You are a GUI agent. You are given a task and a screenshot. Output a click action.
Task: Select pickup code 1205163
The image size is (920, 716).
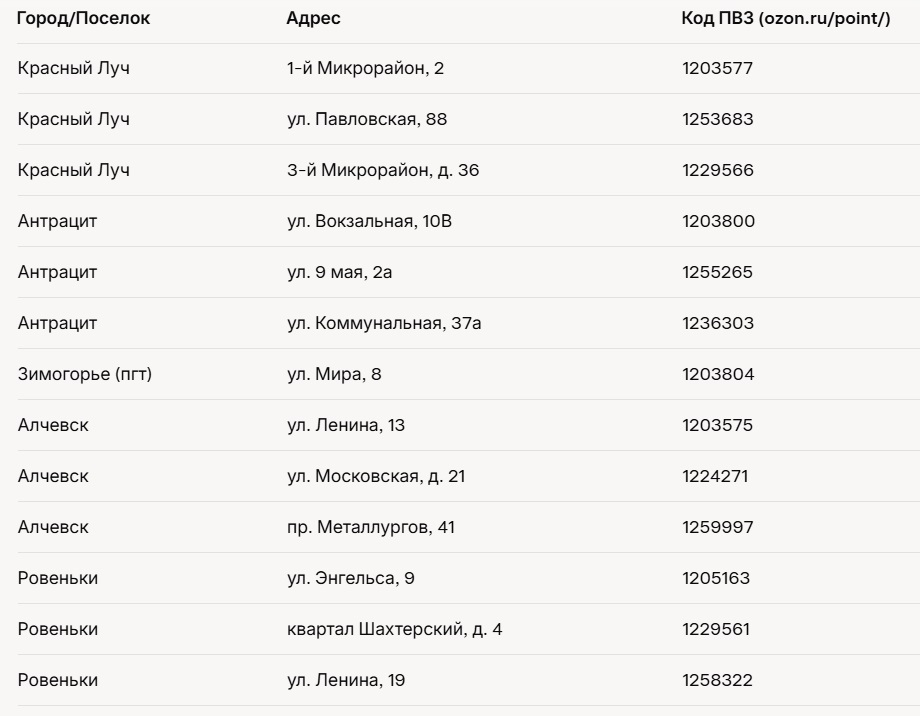pyautogui.click(x=715, y=578)
